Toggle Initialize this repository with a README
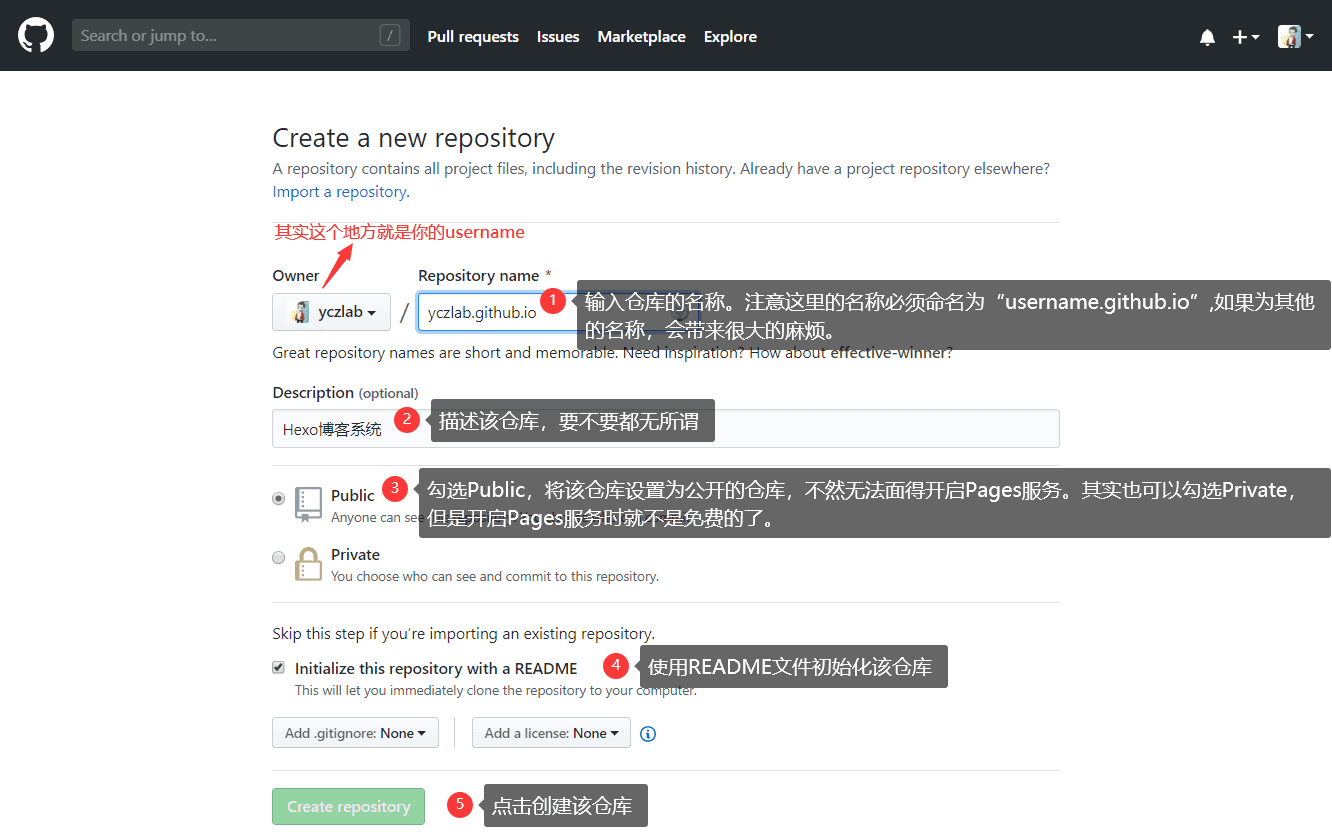Viewport: 1332px width, 837px height. click(279, 667)
